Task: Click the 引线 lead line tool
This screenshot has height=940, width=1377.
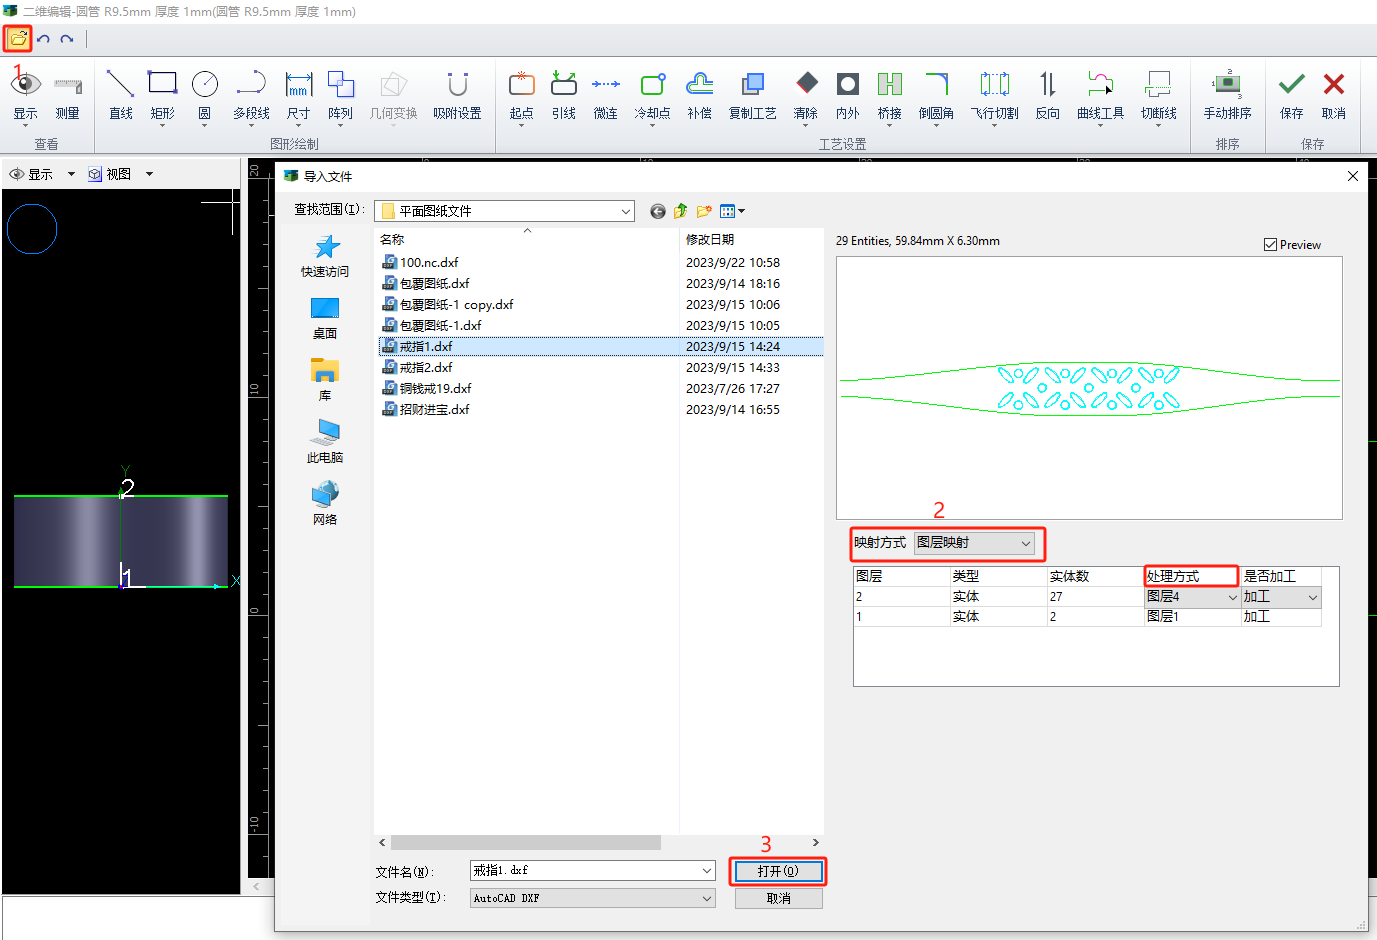Action: click(564, 97)
